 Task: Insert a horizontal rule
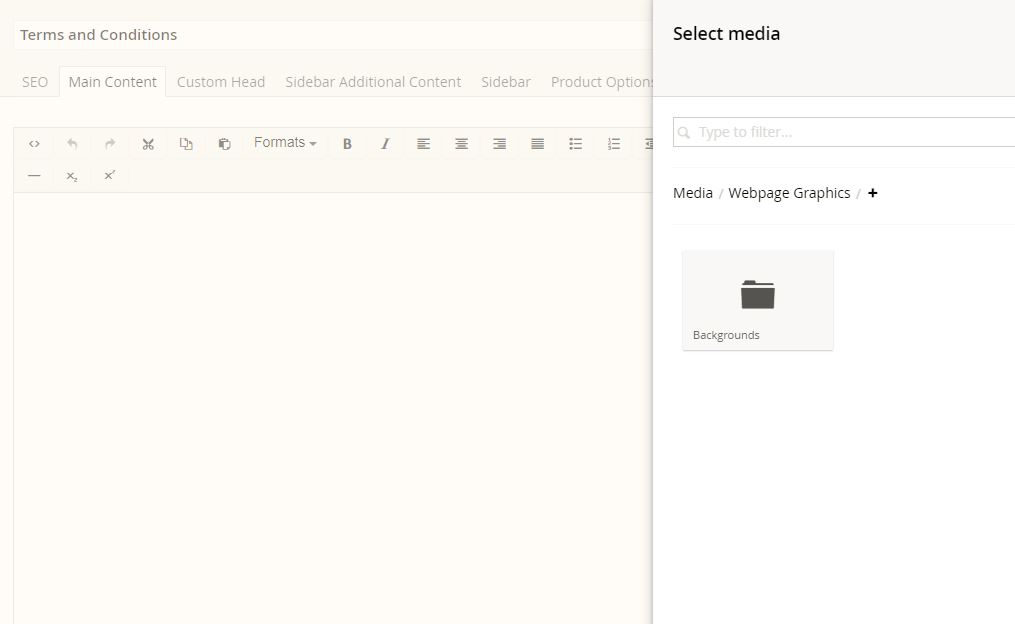(34, 175)
